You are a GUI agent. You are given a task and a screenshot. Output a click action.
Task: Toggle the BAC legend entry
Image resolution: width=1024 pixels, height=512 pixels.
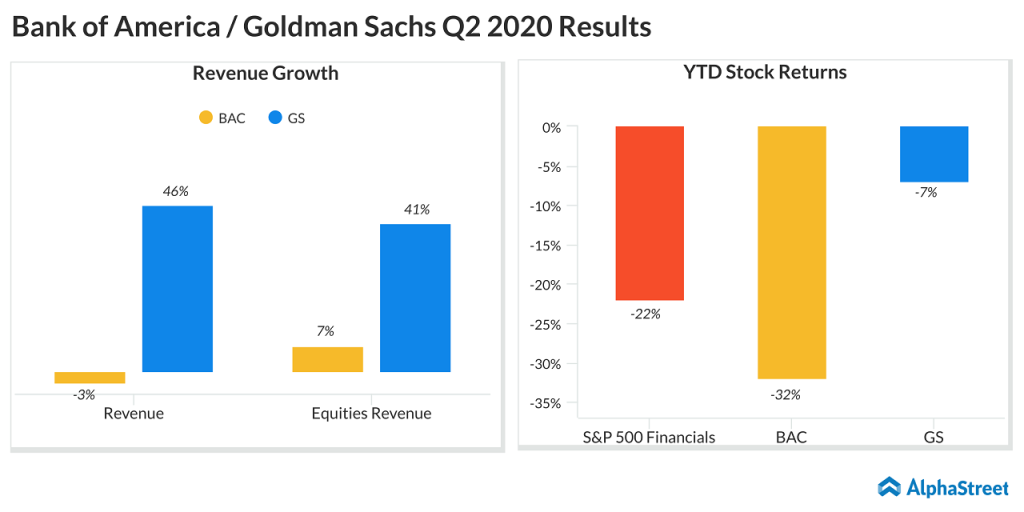point(221,118)
